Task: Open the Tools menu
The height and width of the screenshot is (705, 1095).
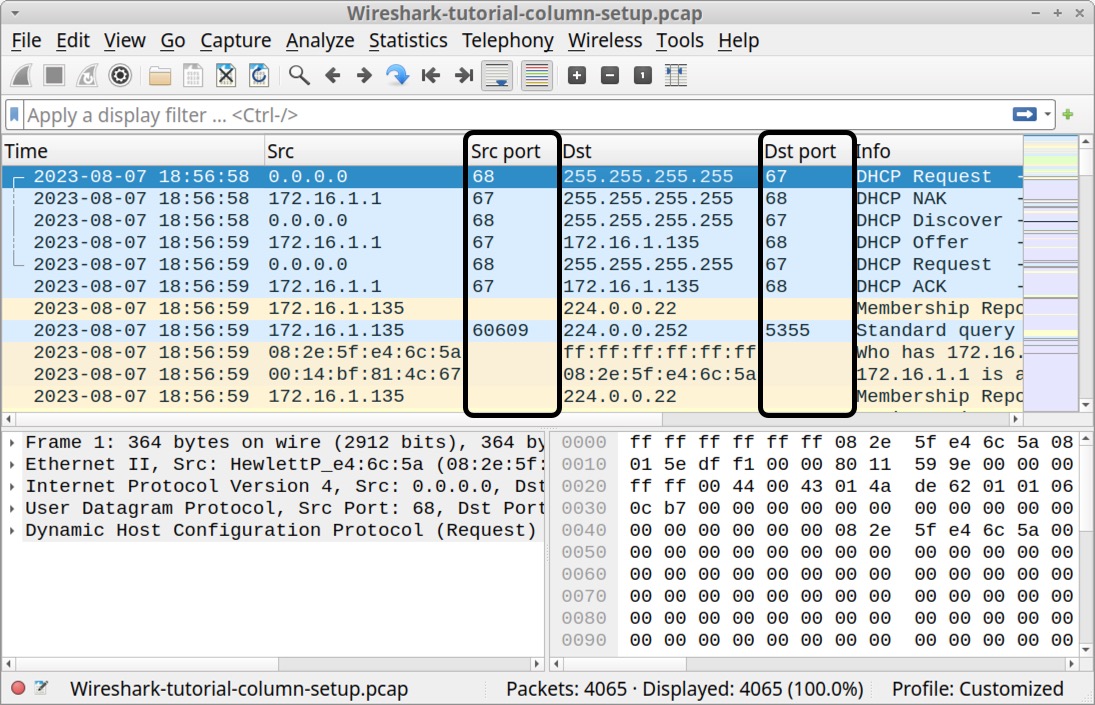Action: pos(679,40)
